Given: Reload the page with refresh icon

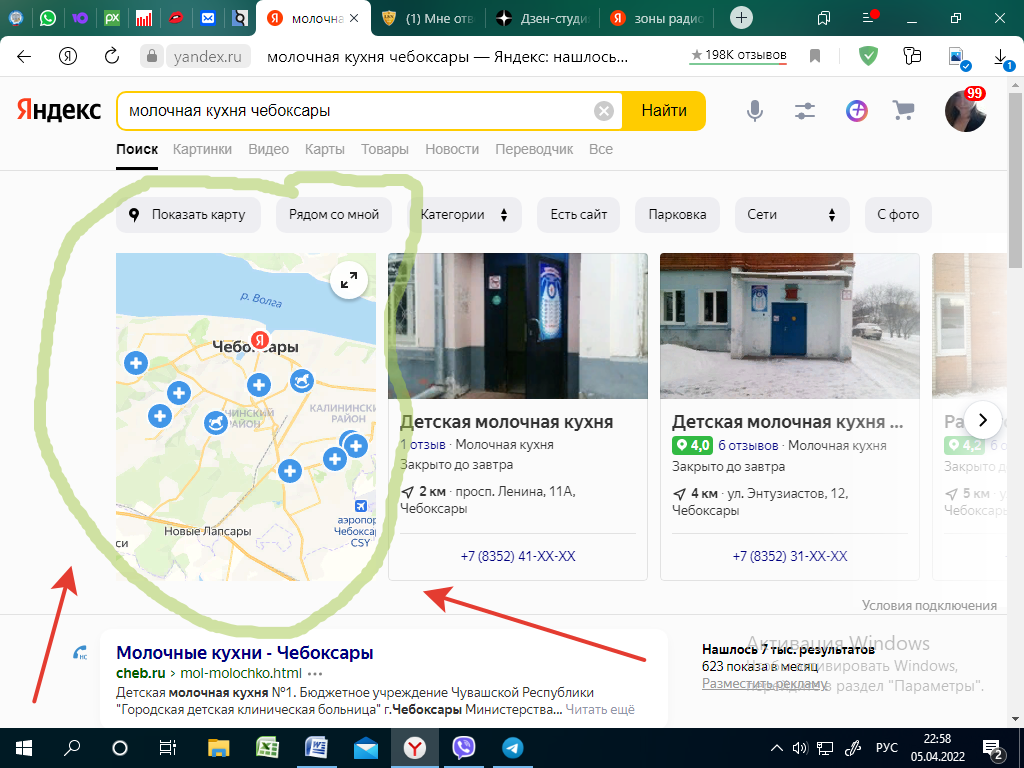Looking at the screenshot, I should 112,56.
